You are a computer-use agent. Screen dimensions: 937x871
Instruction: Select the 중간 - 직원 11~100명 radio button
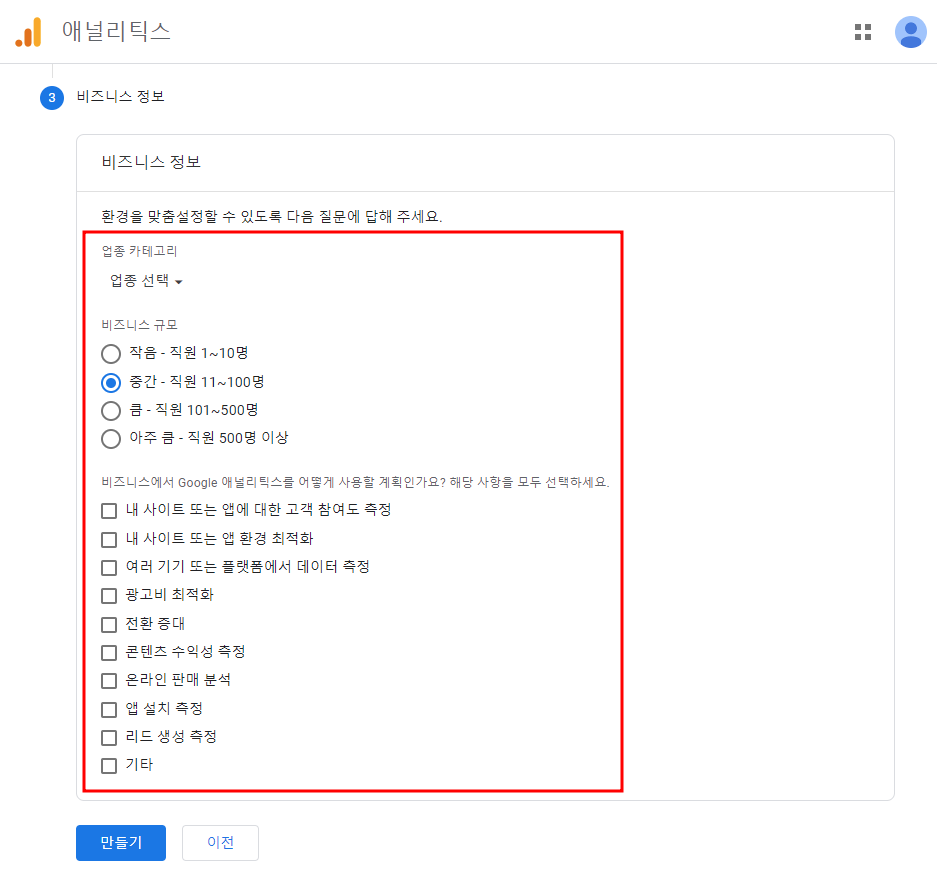[x=111, y=382]
